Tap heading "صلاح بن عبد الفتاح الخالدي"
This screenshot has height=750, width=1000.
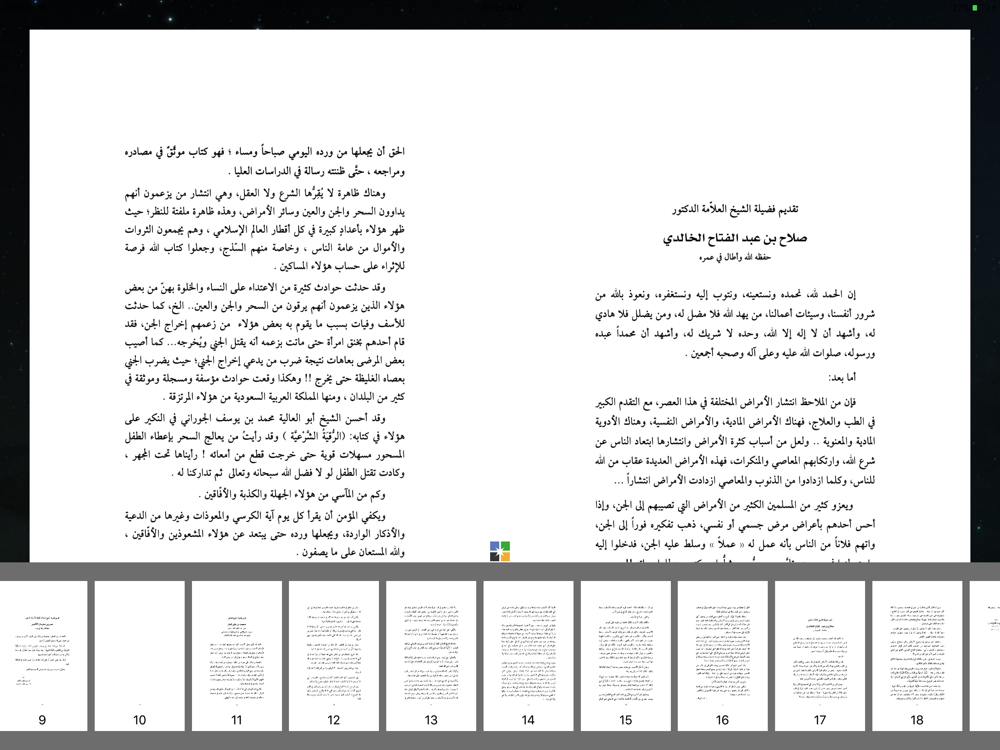coord(735,238)
